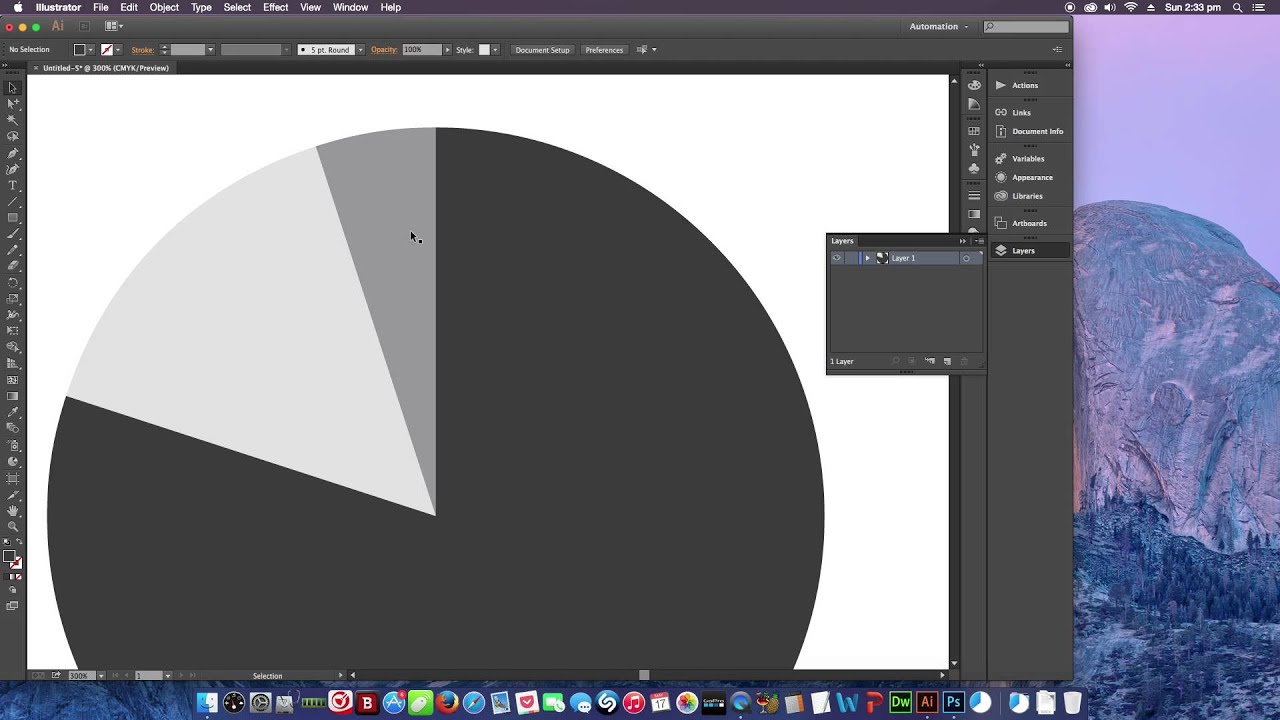Screen dimensions: 1280x720
Task: Select the Rotate tool
Action: 13,282
